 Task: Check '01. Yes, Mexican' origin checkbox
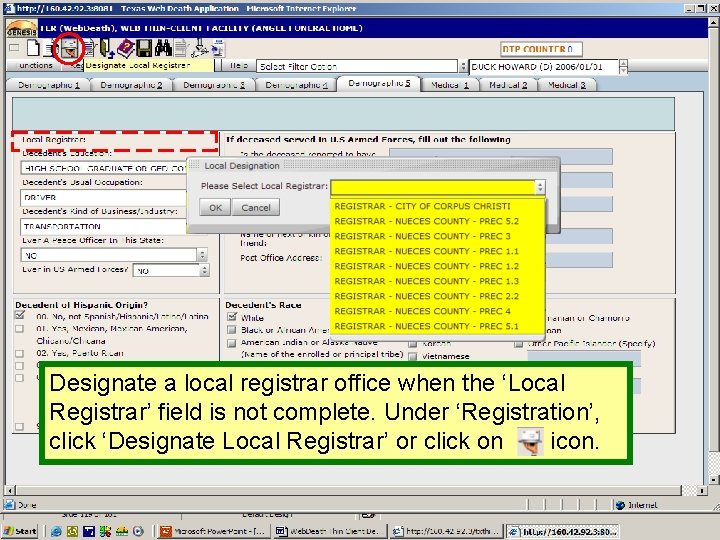[19, 329]
